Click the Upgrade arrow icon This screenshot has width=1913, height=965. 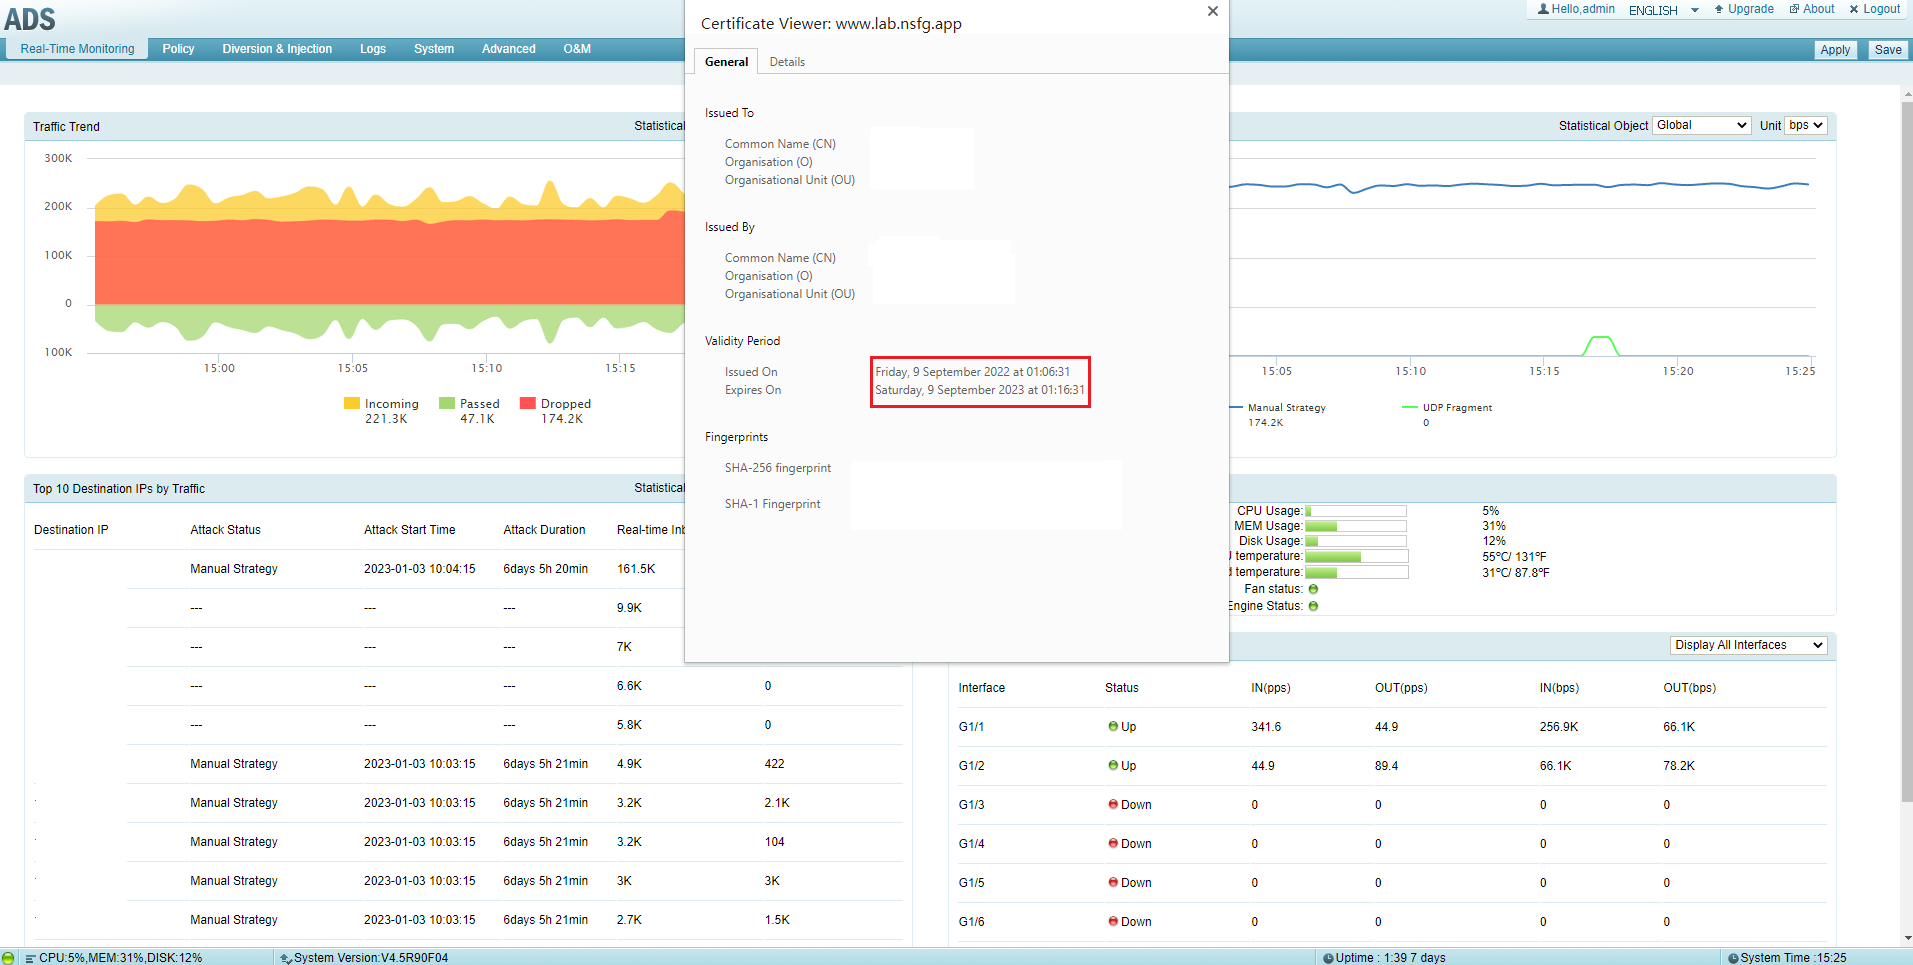(x=1719, y=9)
